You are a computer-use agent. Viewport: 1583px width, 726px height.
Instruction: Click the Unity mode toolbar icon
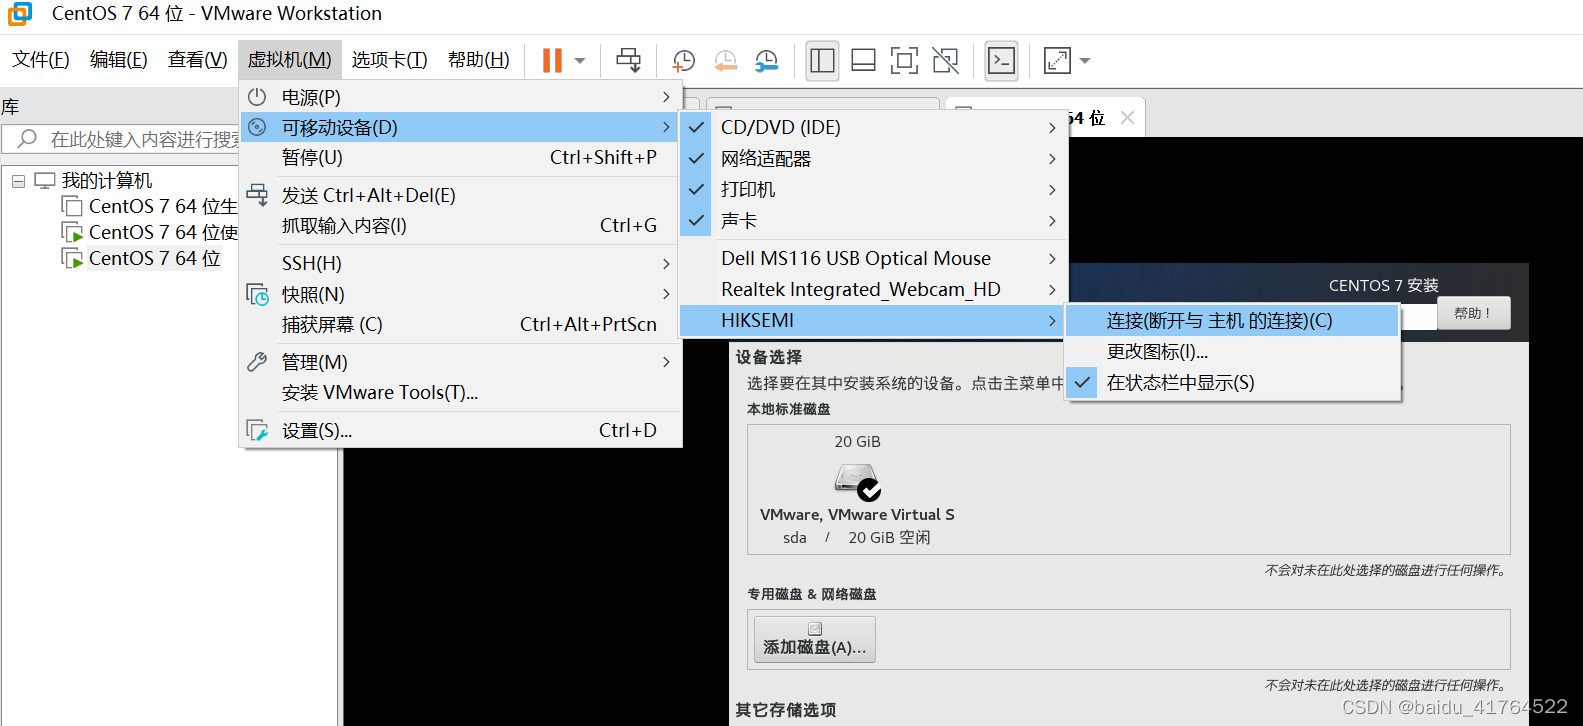click(x=945, y=60)
